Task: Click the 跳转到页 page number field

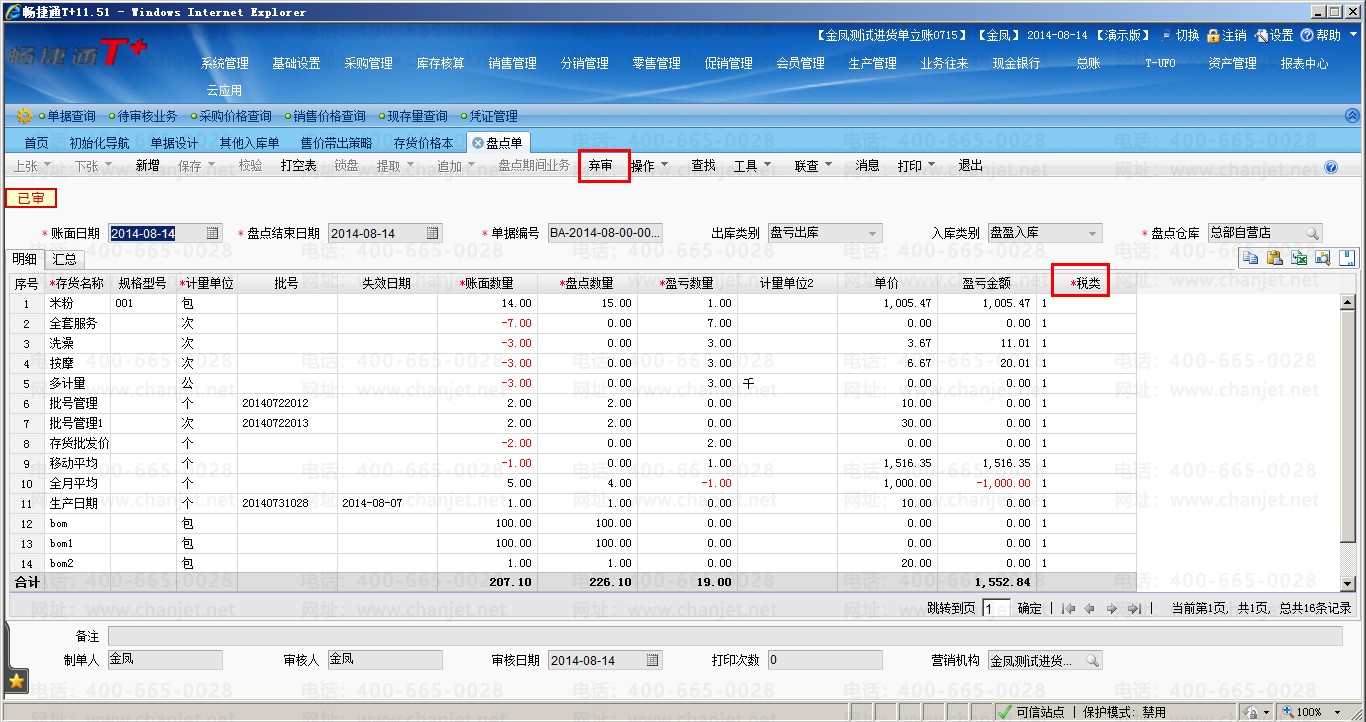Action: tap(996, 608)
